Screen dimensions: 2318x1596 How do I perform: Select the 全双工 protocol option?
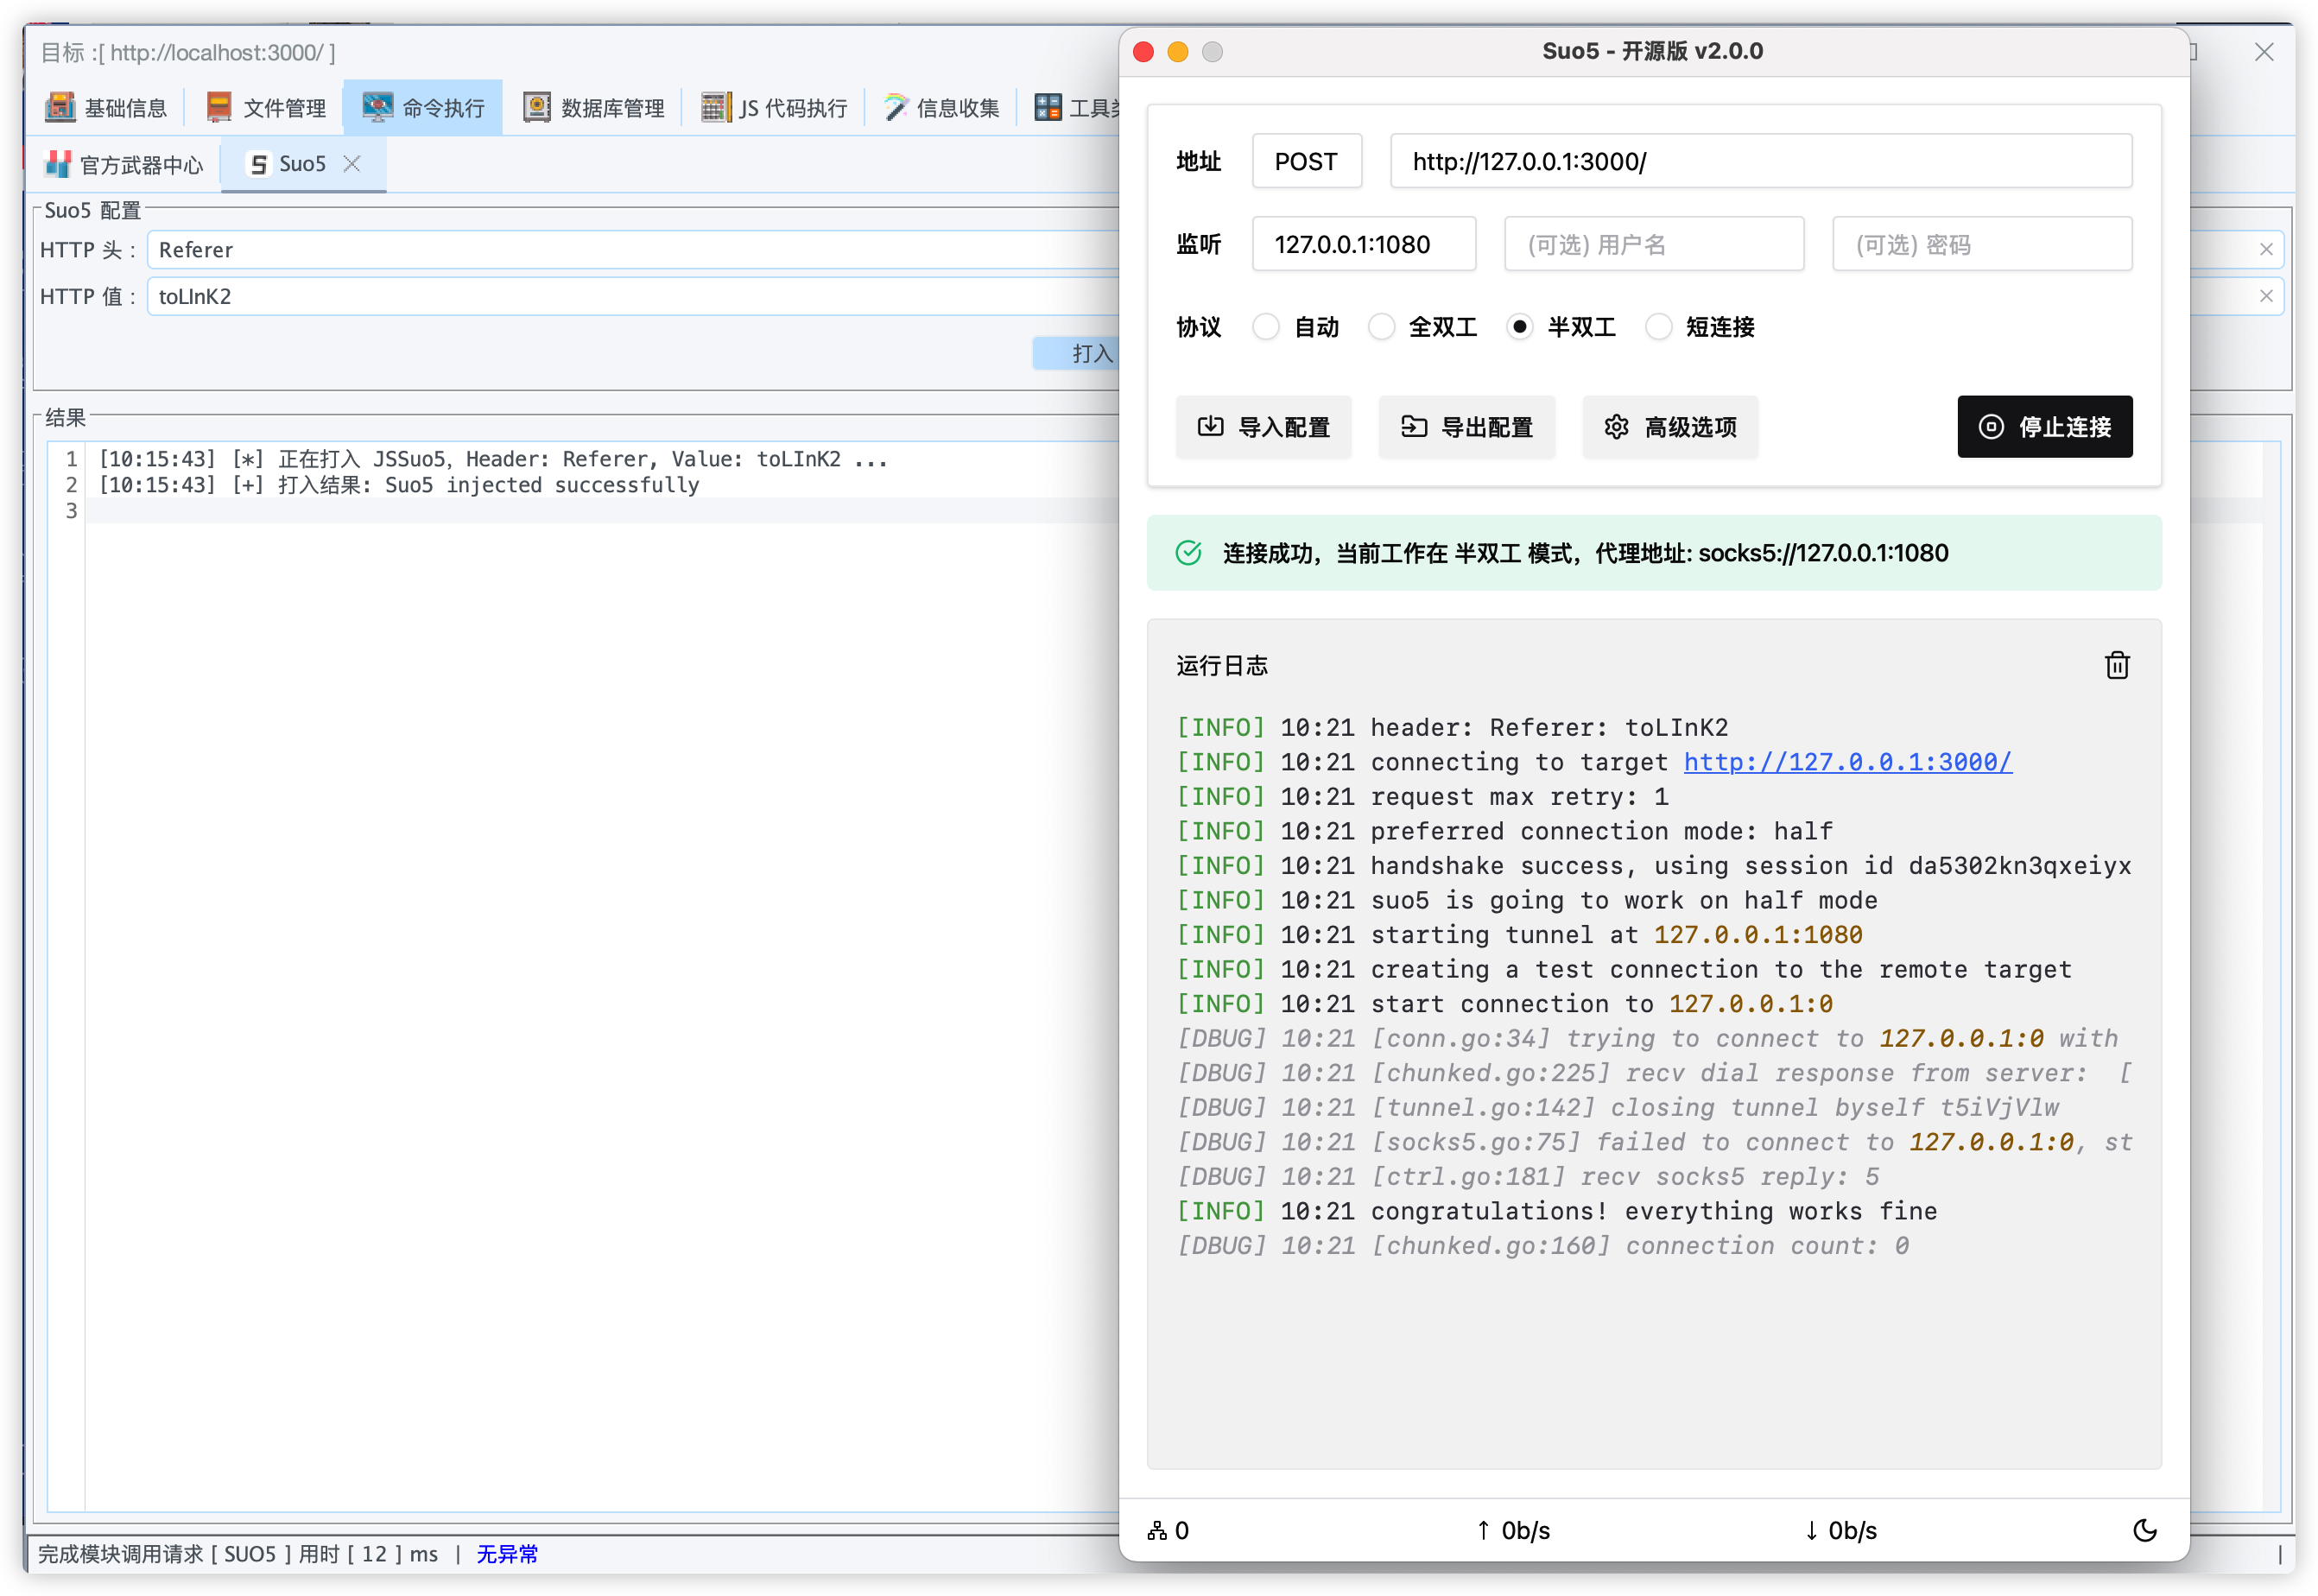(1382, 327)
